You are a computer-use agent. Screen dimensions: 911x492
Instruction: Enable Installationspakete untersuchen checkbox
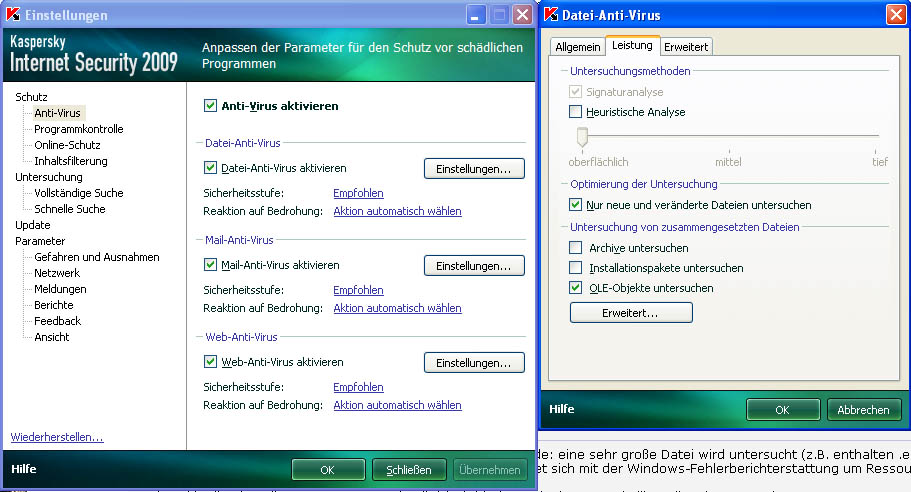click(575, 268)
